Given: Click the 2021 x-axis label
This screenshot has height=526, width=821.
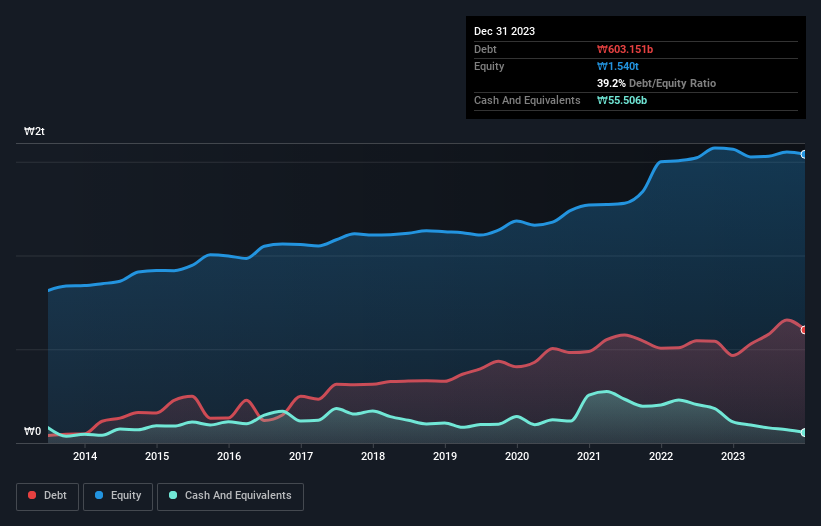Looking at the screenshot, I should point(589,456).
